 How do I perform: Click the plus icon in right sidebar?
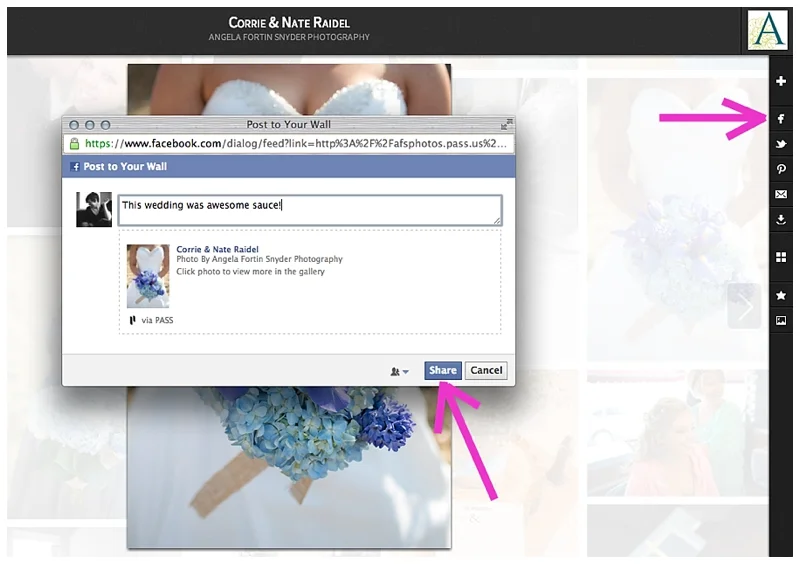[x=781, y=81]
